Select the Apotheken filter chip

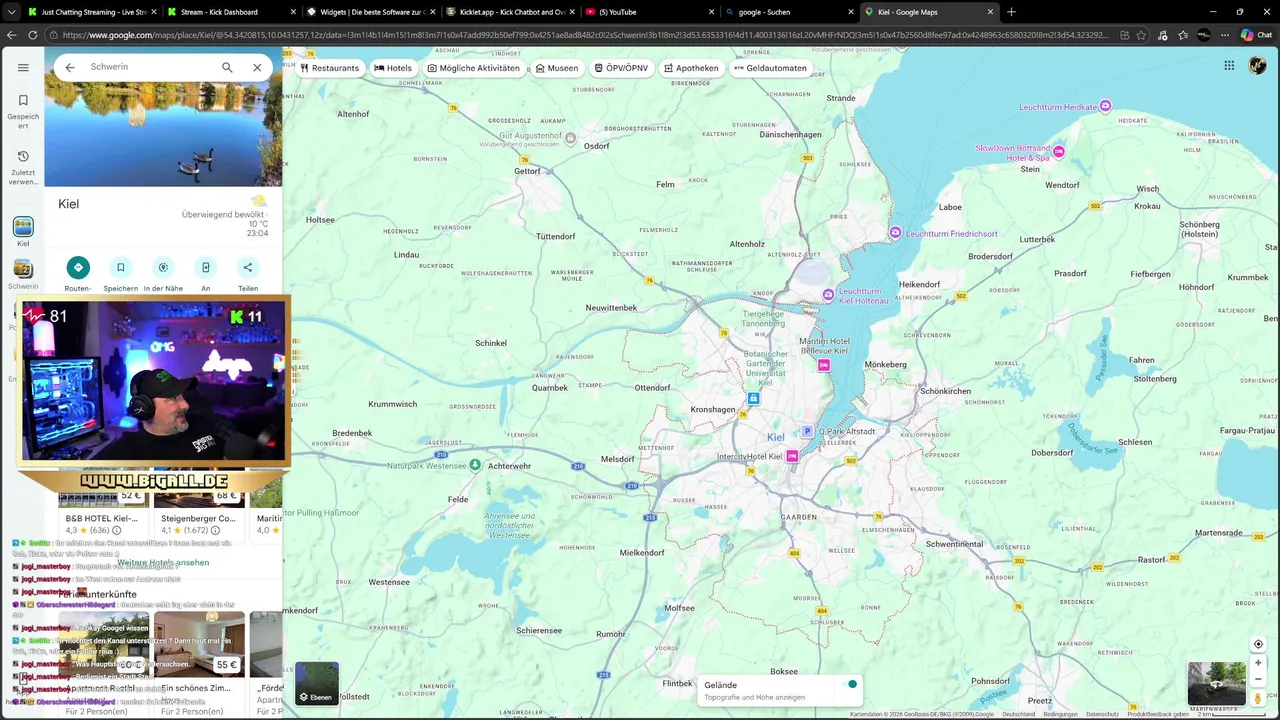point(691,68)
